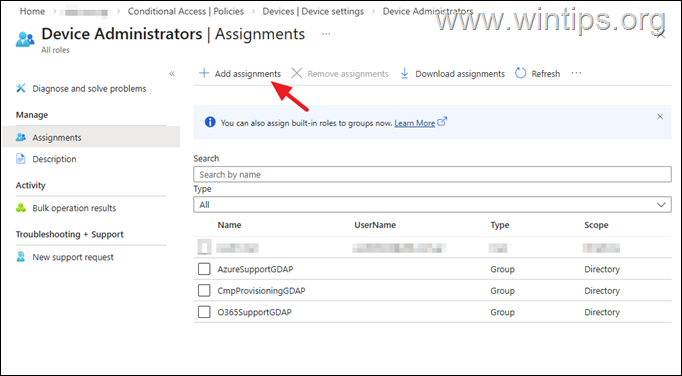Open the AzureSupportGDAP group entry
Image resolution: width=682 pixels, height=376 pixels.
(255, 269)
